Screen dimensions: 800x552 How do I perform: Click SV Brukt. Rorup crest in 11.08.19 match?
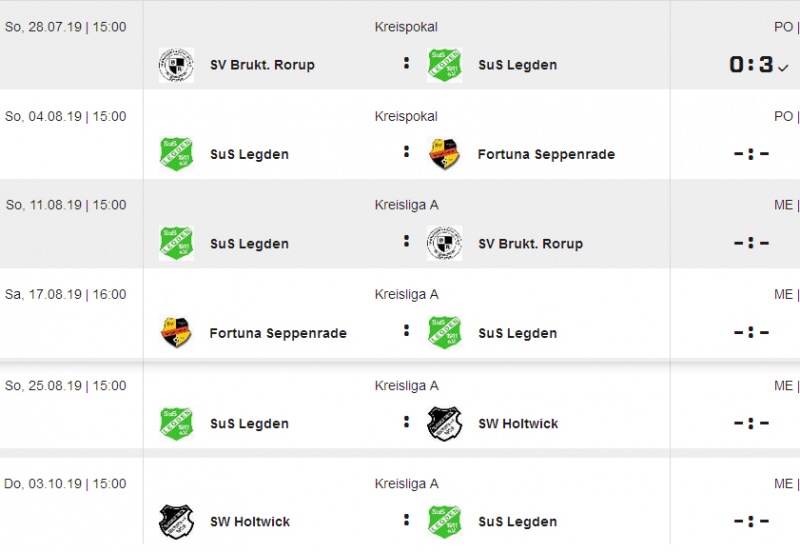(x=444, y=243)
